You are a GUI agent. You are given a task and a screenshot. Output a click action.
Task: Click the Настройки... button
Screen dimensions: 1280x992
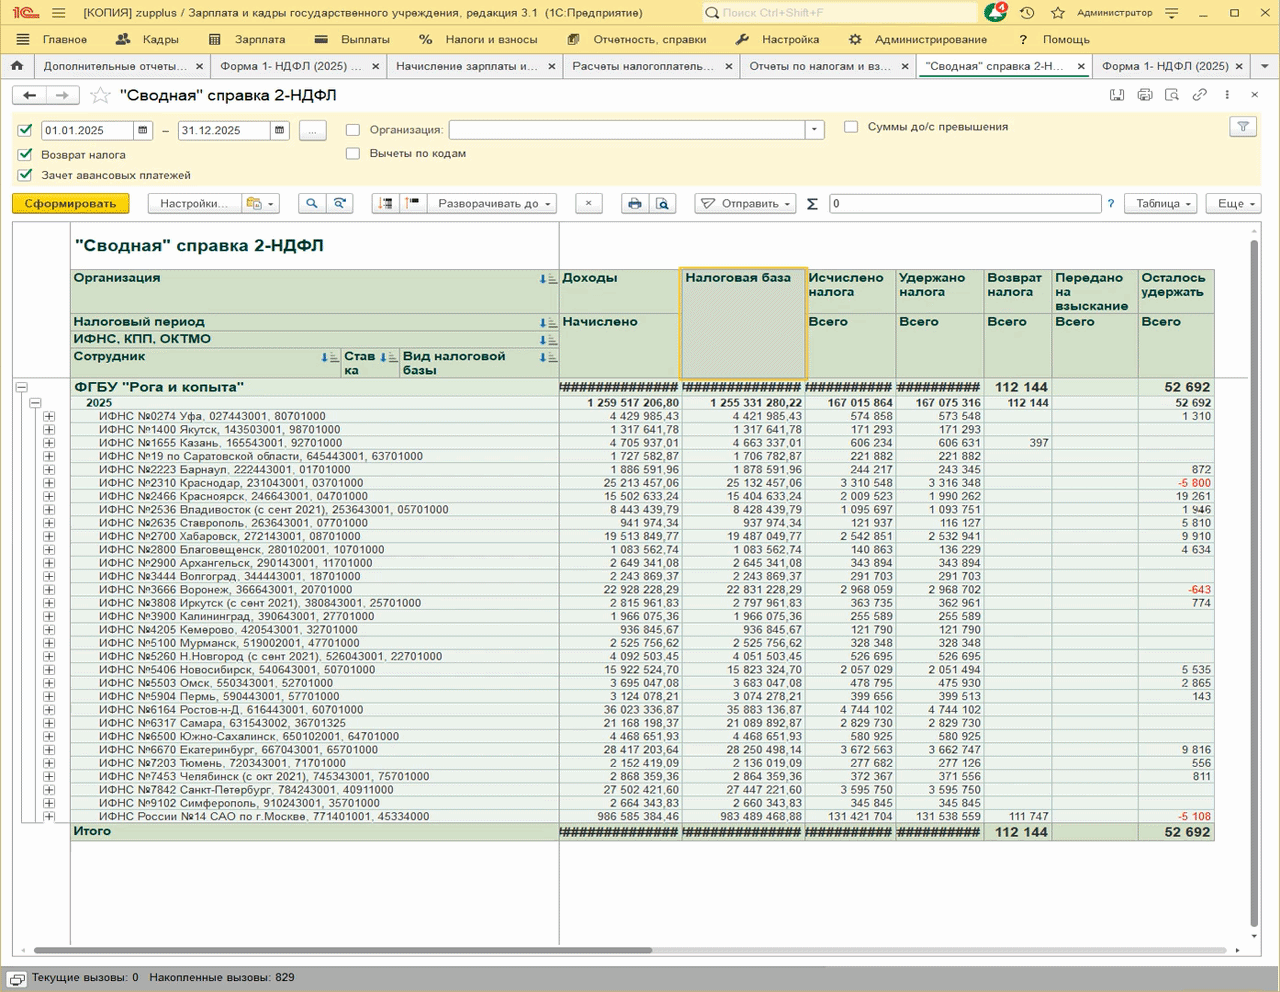194,203
